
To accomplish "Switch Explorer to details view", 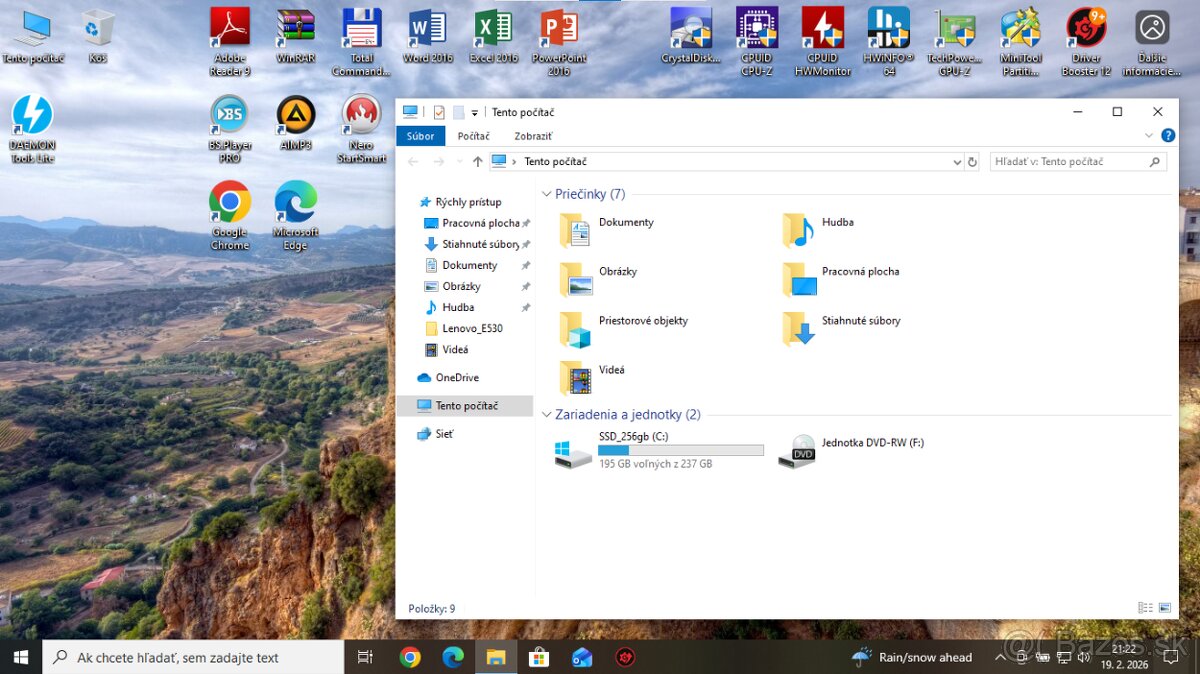I will [1143, 607].
